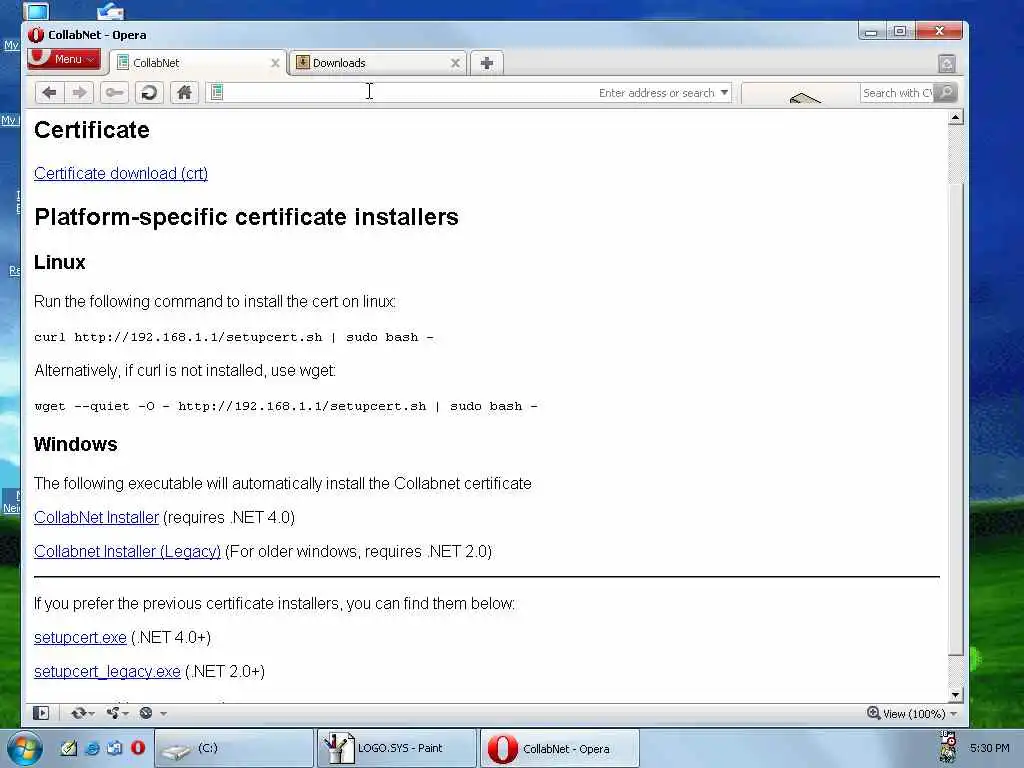Open Opera Link sync icon in status bar
This screenshot has height=768, width=1024.
point(79,713)
